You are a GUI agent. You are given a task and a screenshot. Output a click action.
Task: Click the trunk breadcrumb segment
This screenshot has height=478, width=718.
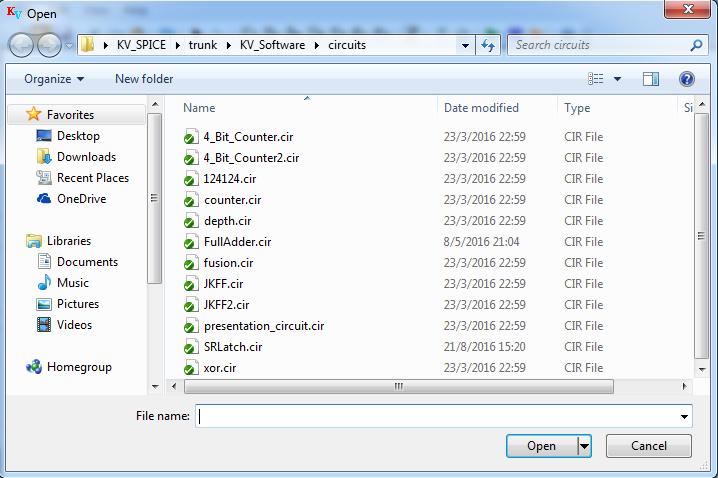coord(203,45)
